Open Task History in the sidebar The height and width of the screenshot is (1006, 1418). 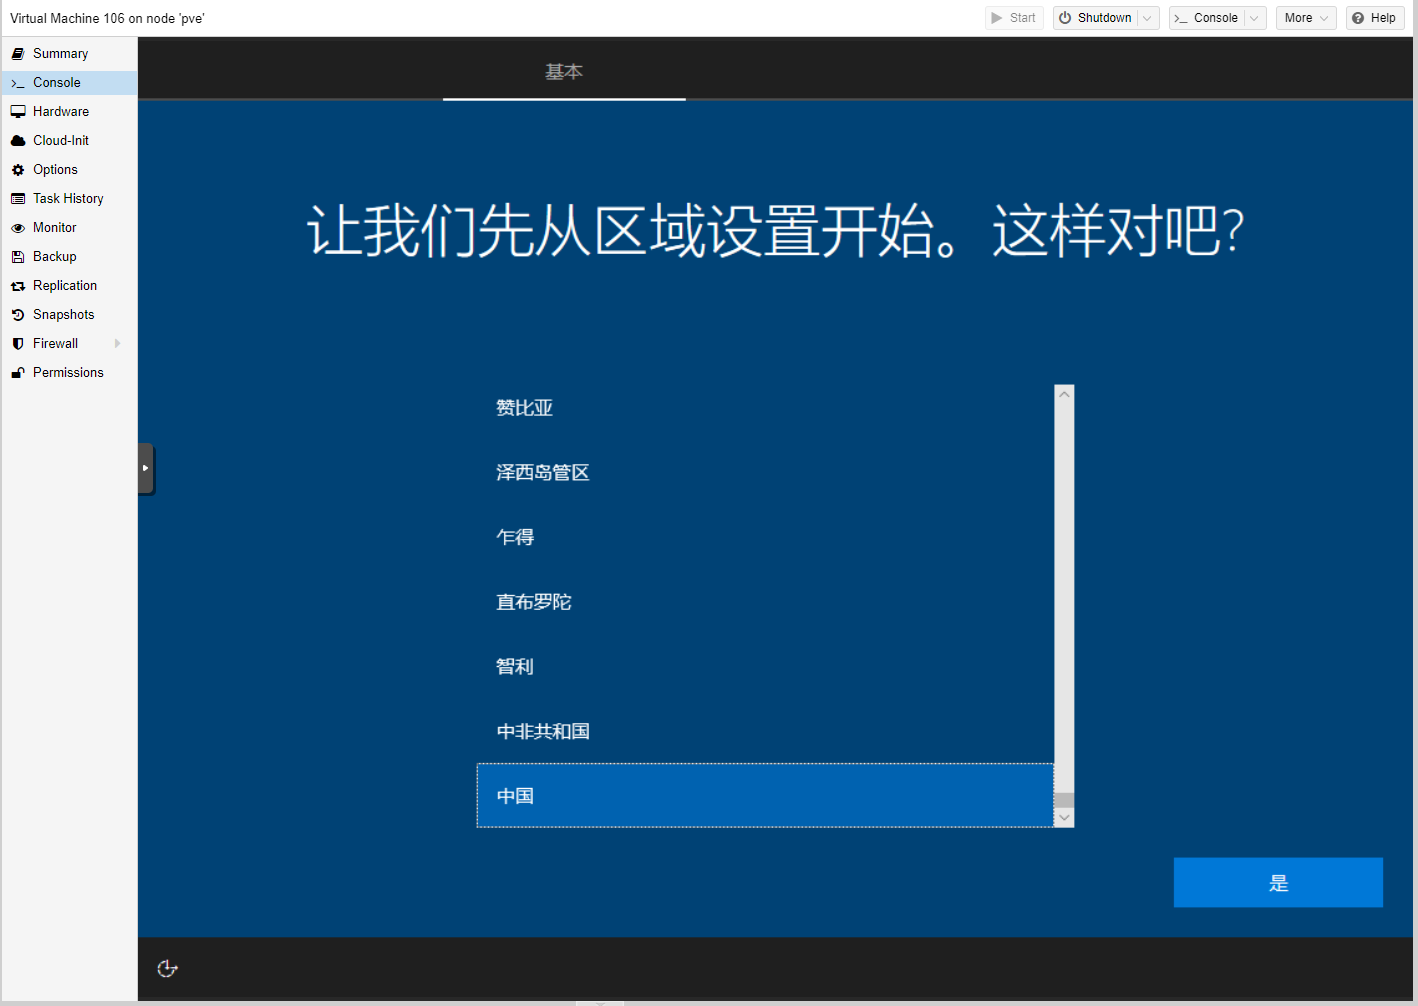[x=68, y=199]
